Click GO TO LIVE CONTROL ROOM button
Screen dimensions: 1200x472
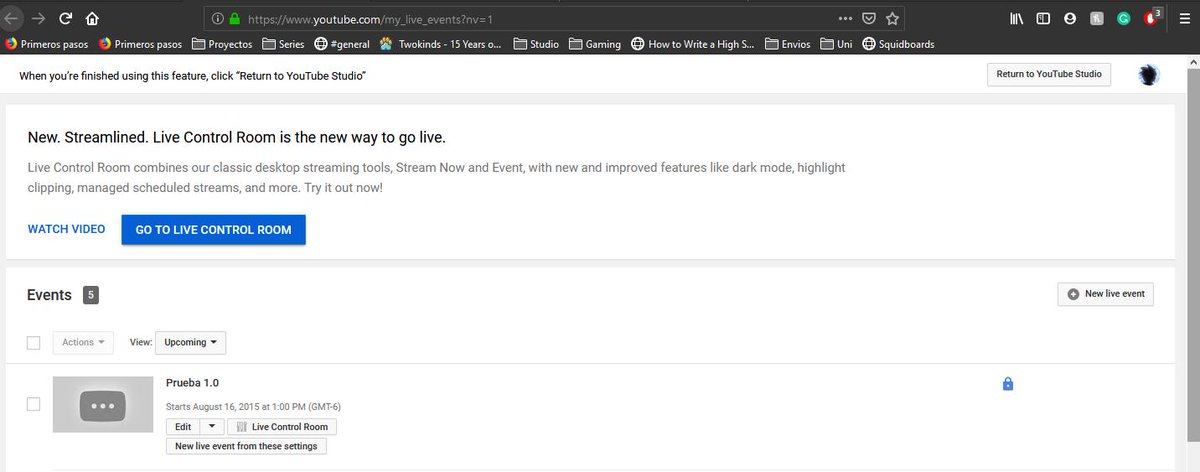point(214,230)
